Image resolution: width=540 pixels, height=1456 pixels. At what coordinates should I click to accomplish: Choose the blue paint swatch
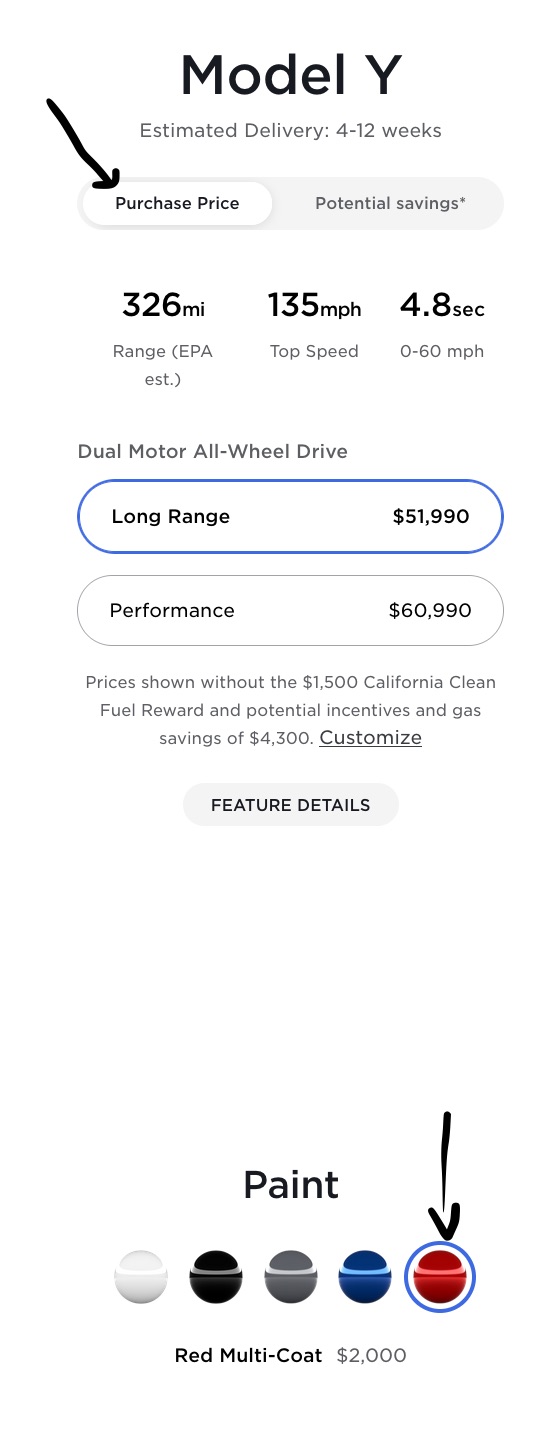[x=365, y=1277]
